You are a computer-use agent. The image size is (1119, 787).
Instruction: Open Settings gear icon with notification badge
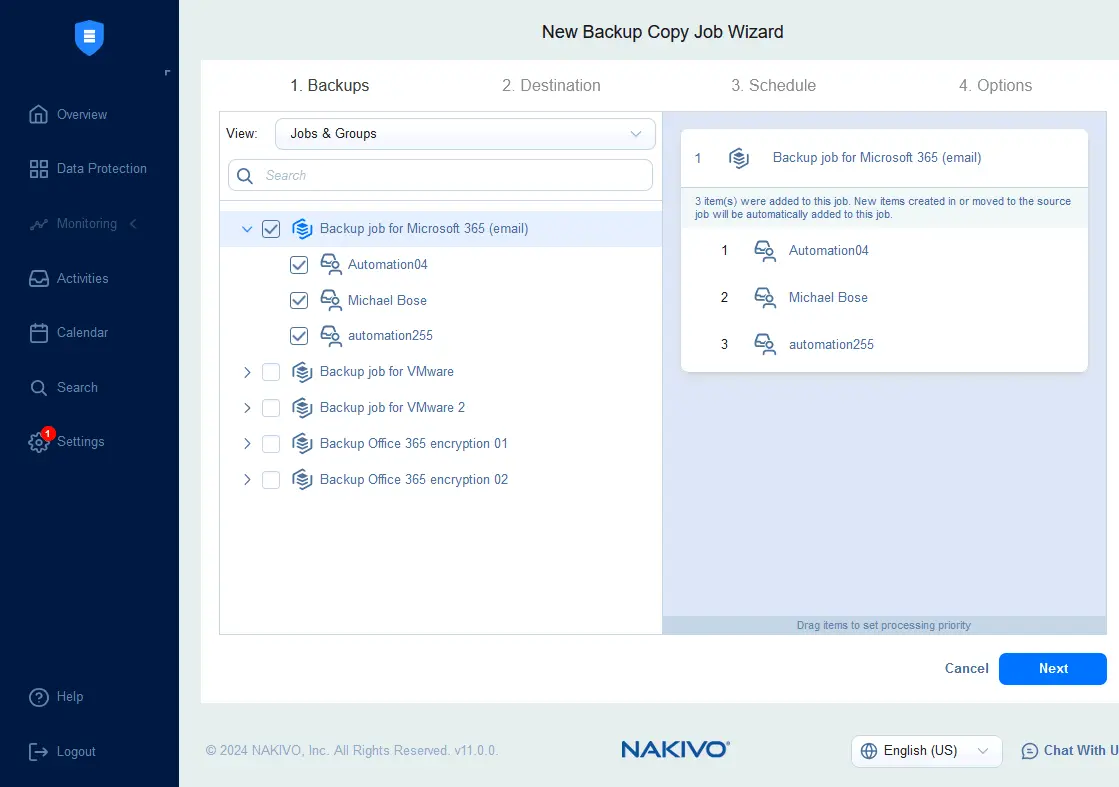39,441
